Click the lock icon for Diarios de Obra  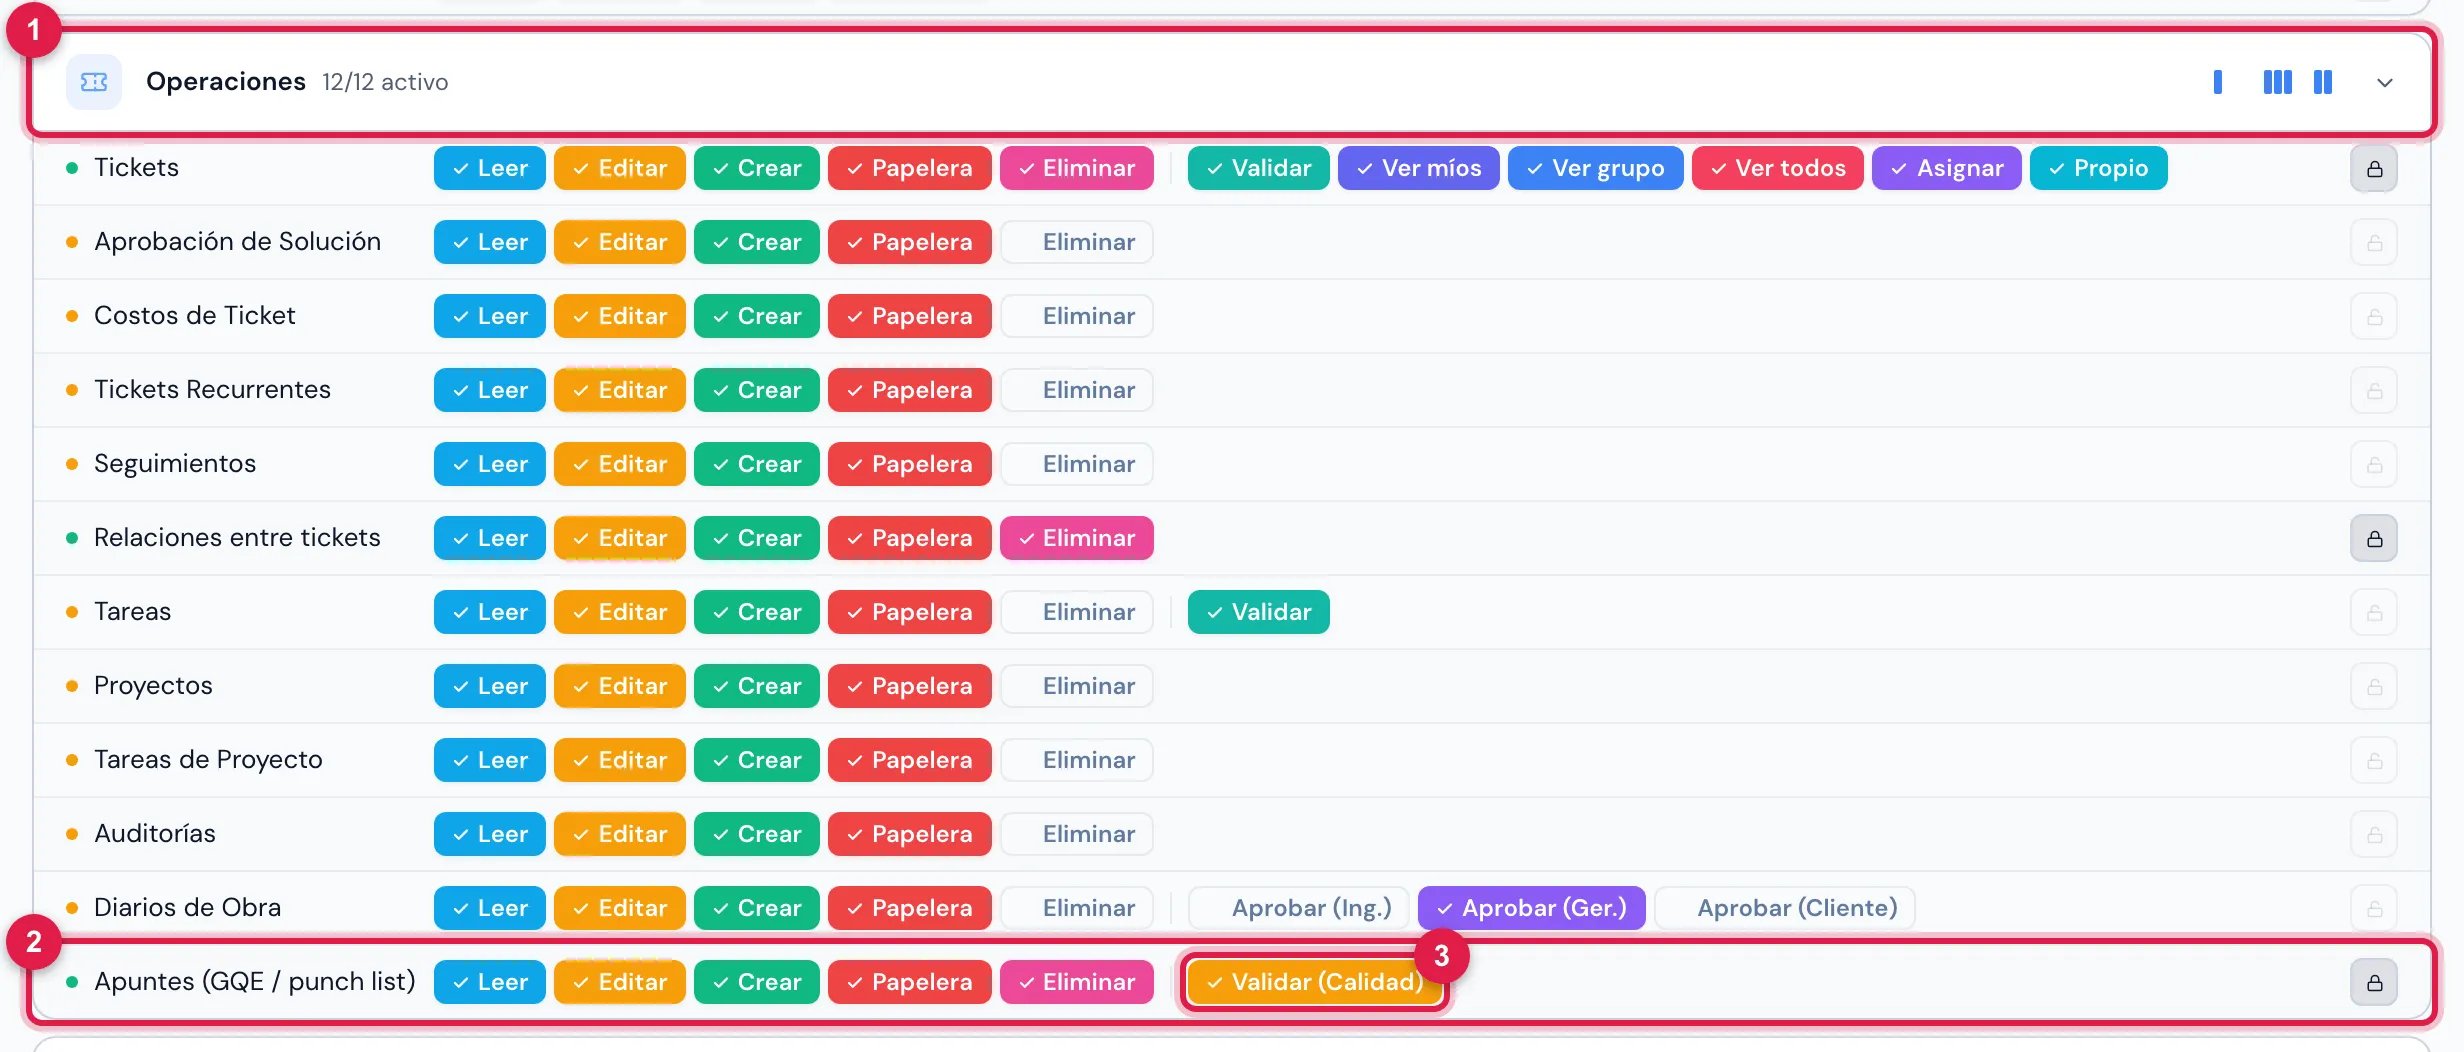(2374, 909)
